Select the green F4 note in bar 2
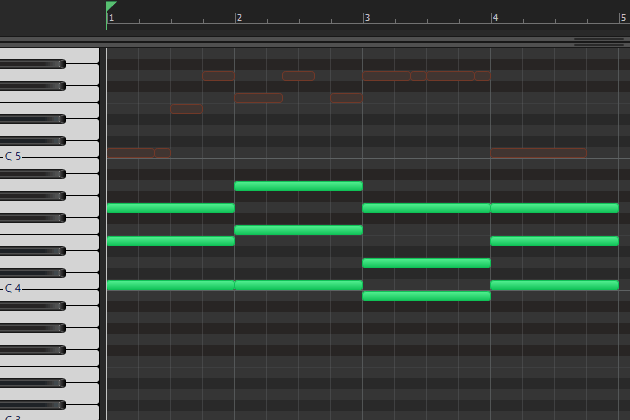 (298, 230)
